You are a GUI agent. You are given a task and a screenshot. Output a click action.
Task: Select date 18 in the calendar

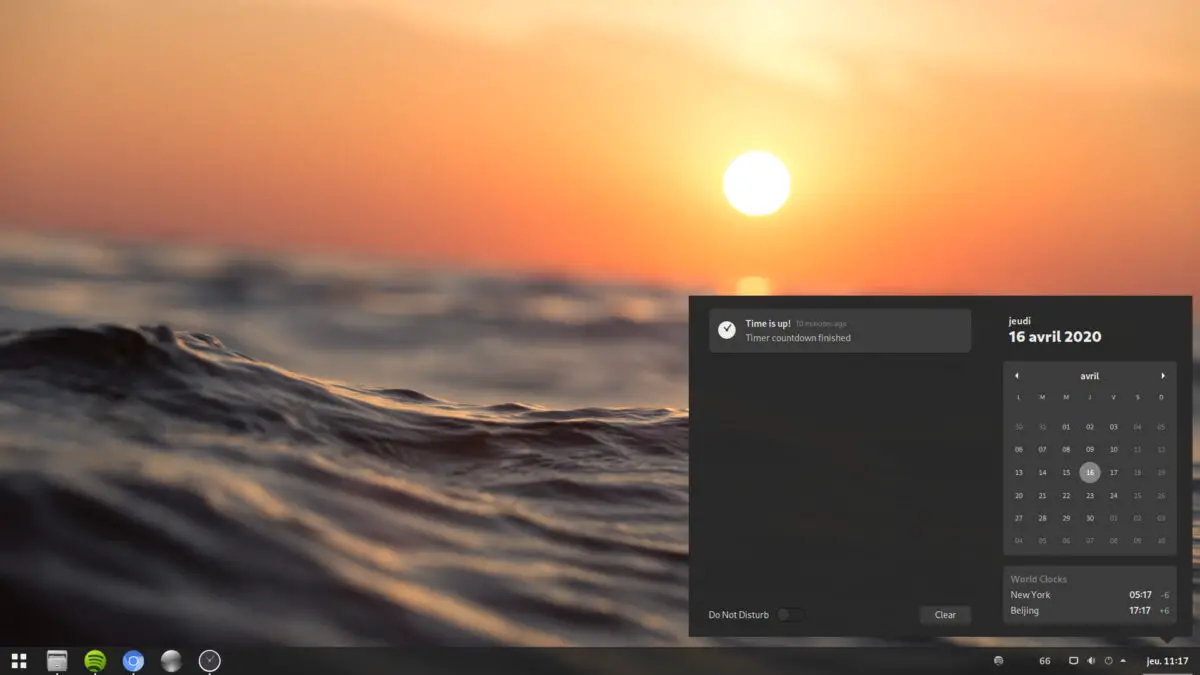(x=1137, y=472)
